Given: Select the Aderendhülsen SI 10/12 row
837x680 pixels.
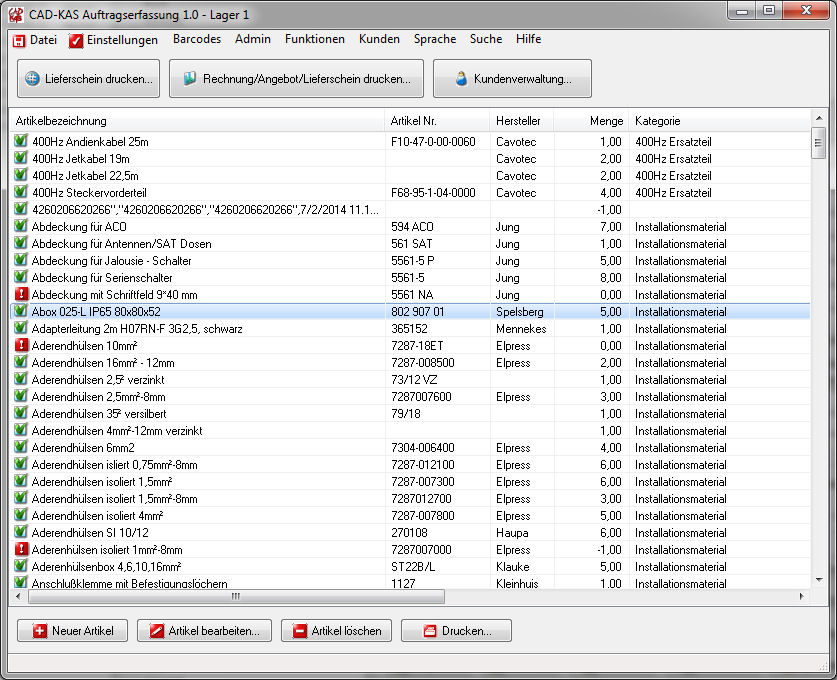Looking at the screenshot, I should pos(200,532).
